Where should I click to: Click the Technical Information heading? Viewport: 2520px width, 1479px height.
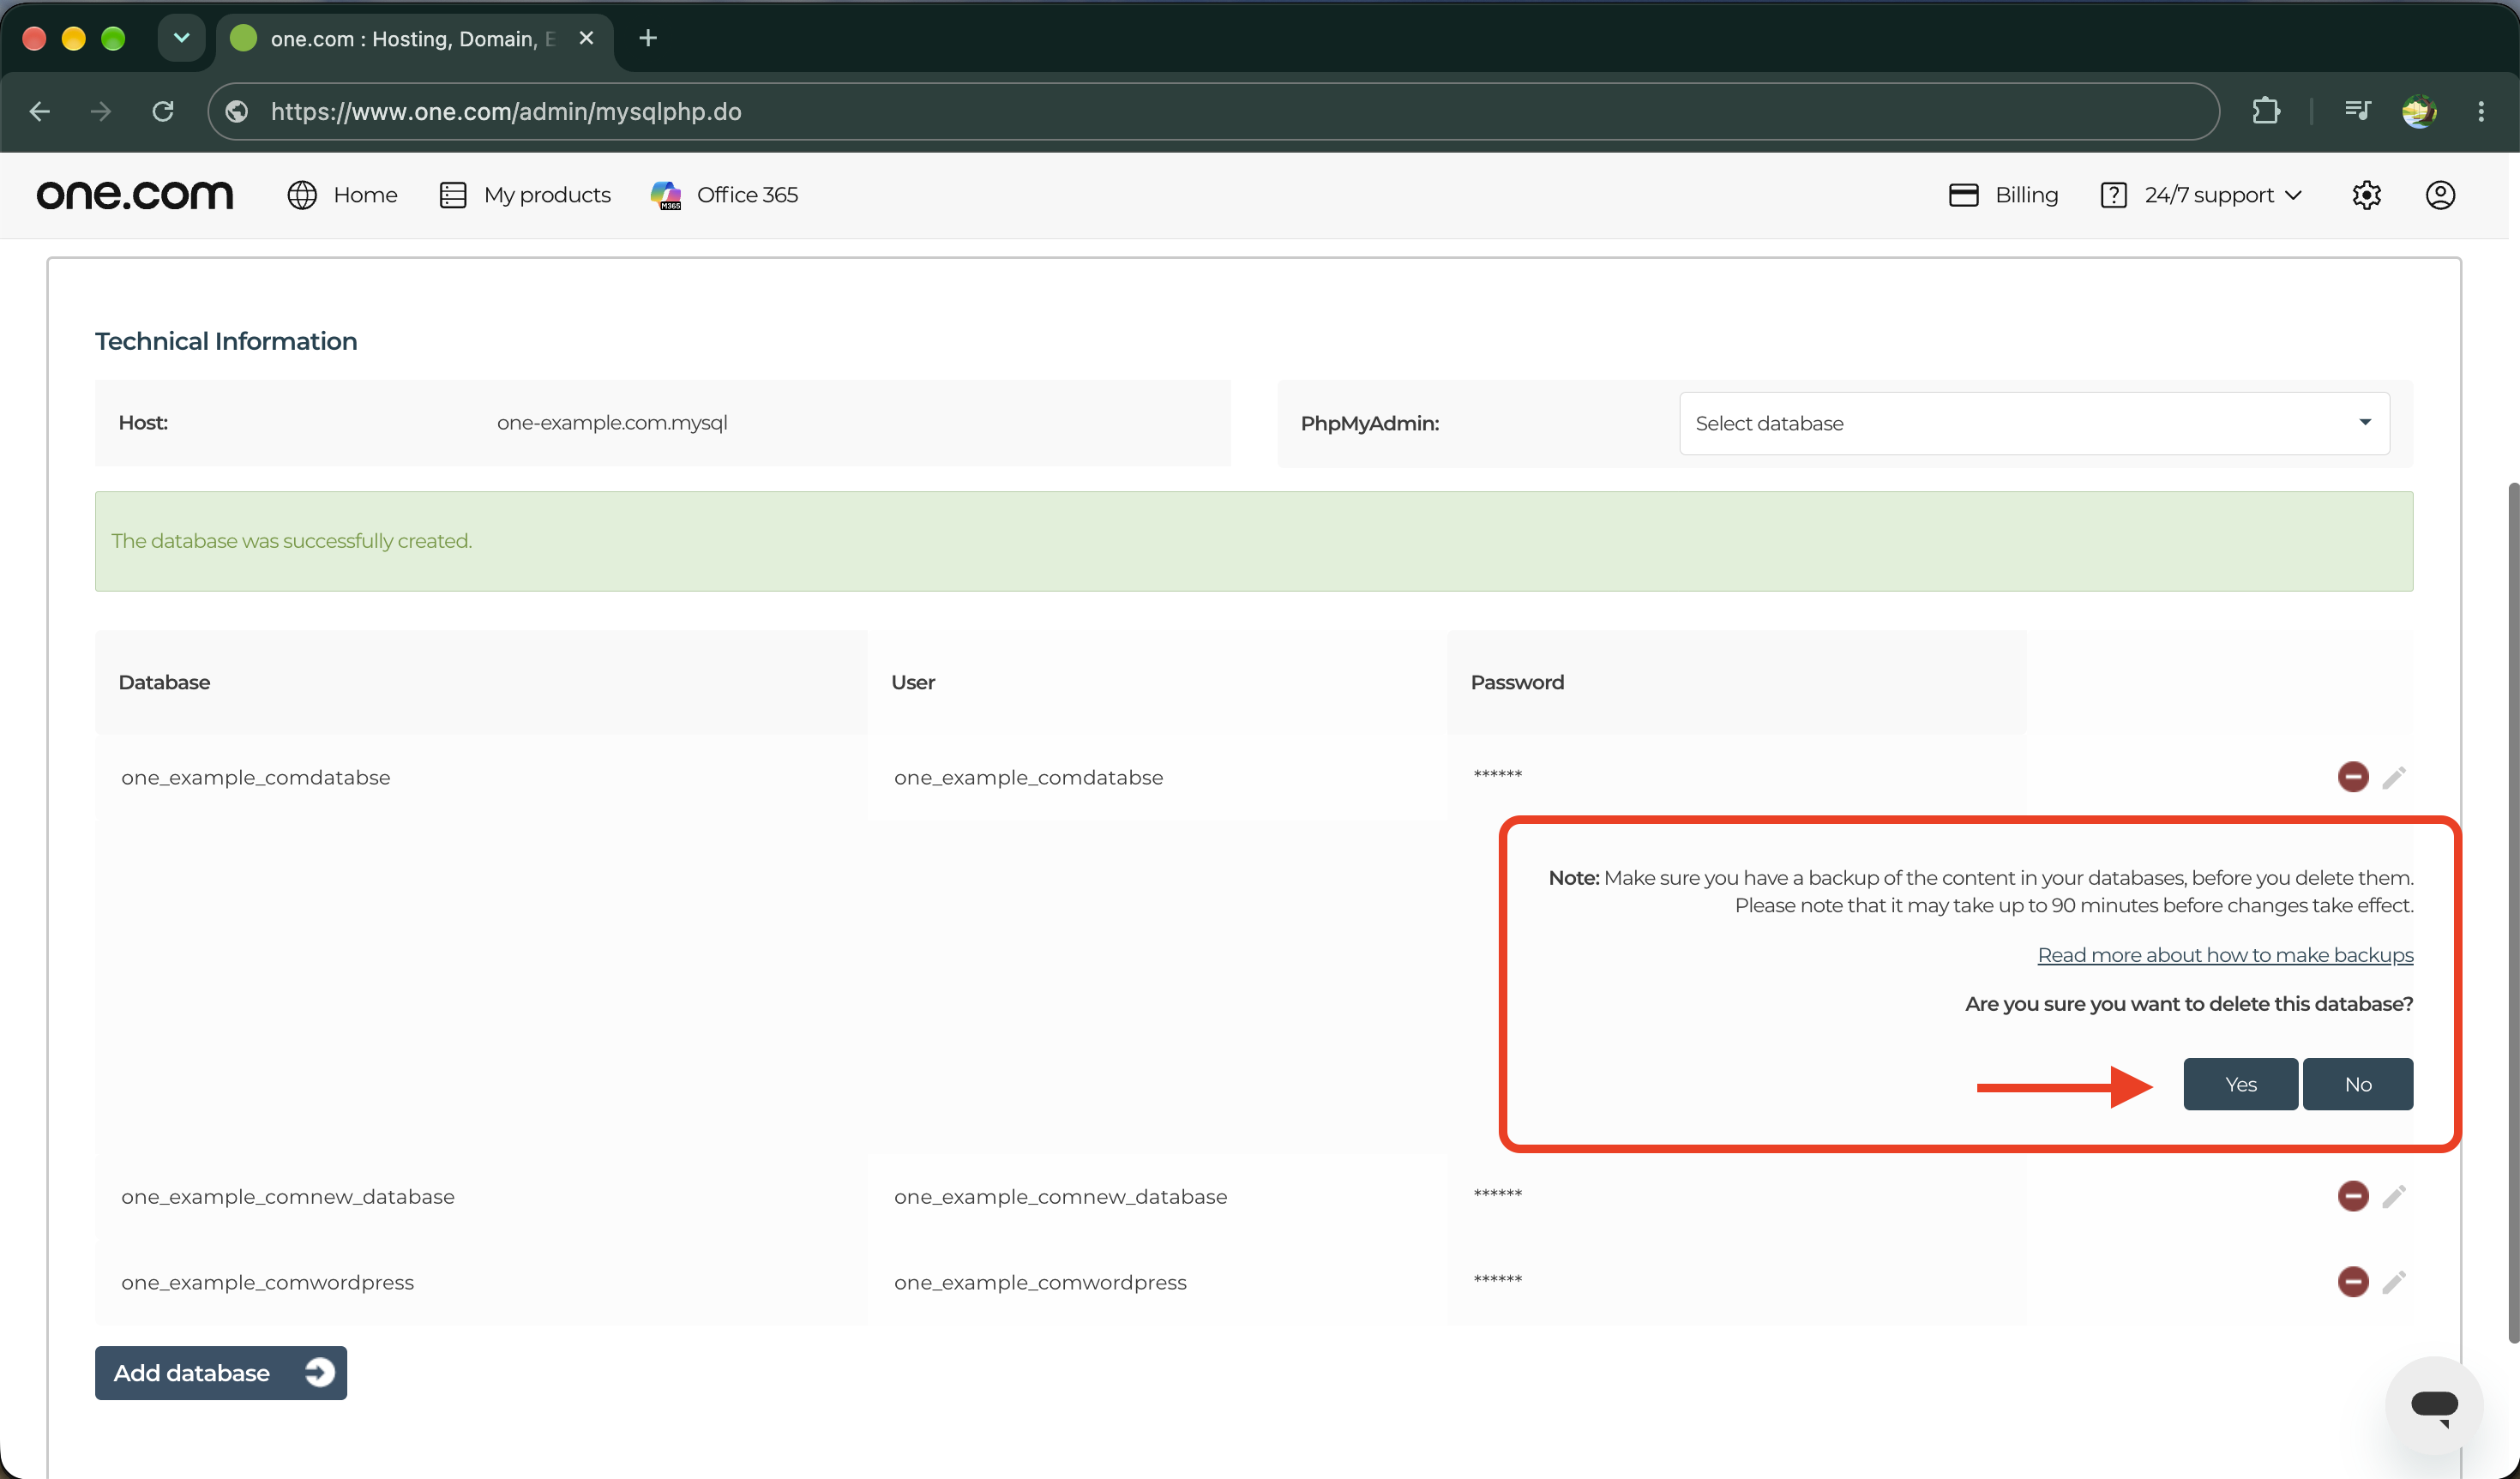click(x=226, y=341)
